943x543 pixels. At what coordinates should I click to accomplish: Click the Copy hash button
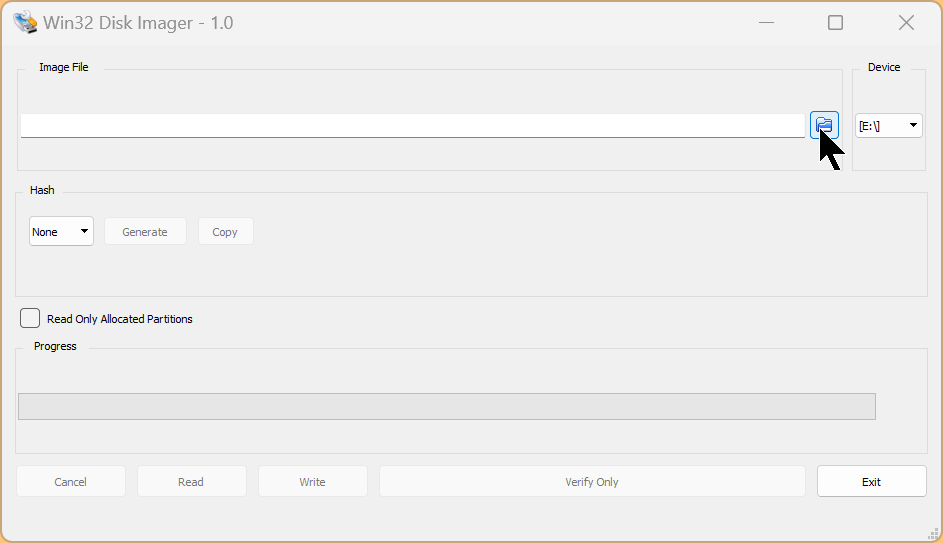(x=226, y=232)
